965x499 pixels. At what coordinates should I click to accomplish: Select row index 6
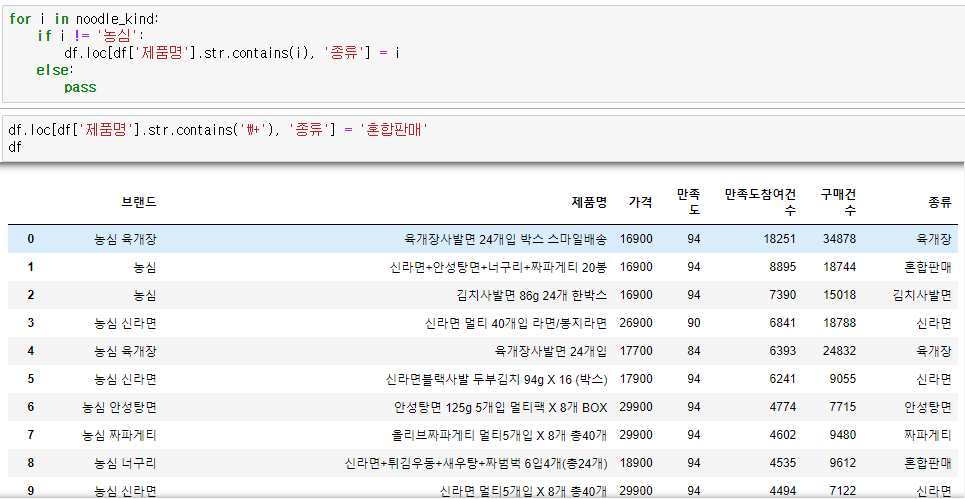[x=31, y=407]
